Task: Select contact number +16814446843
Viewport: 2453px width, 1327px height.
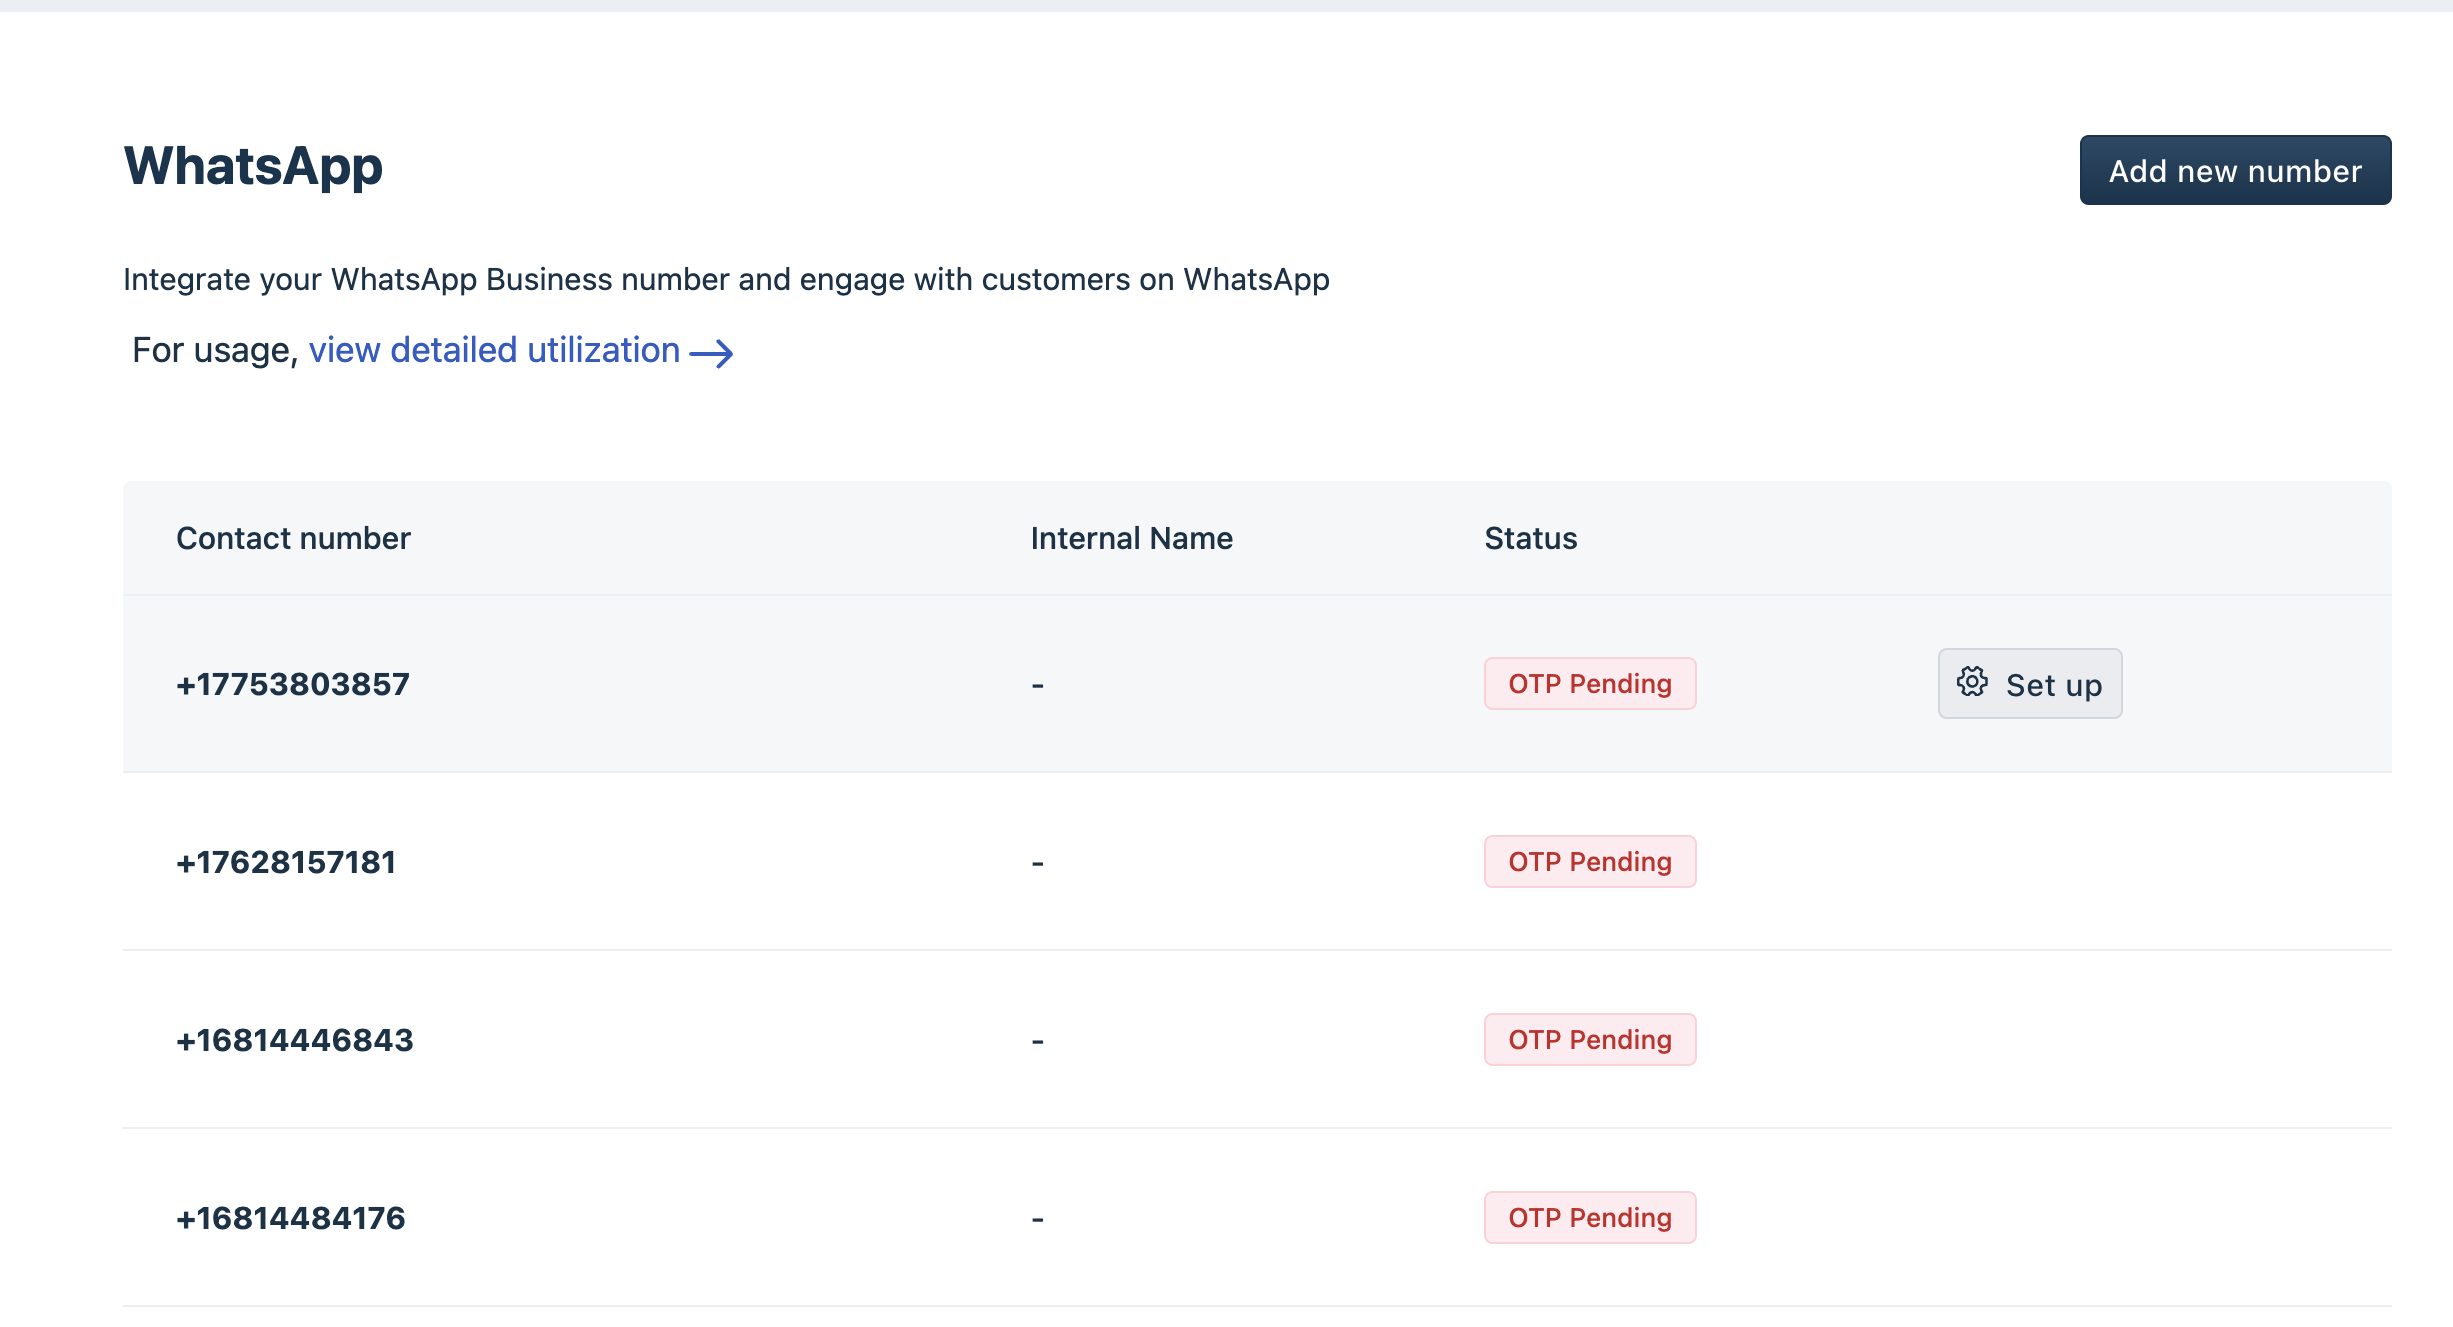Action: point(295,1040)
